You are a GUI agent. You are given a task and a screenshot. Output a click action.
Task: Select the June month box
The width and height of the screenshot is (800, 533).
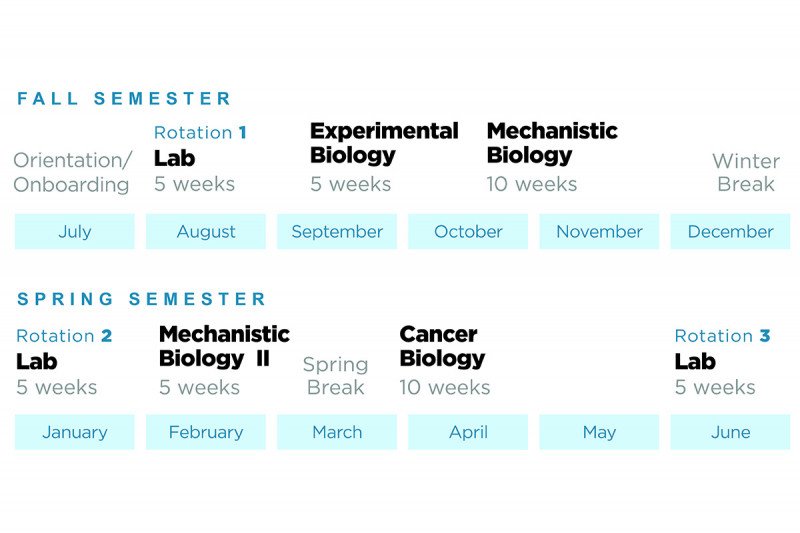[x=730, y=432]
